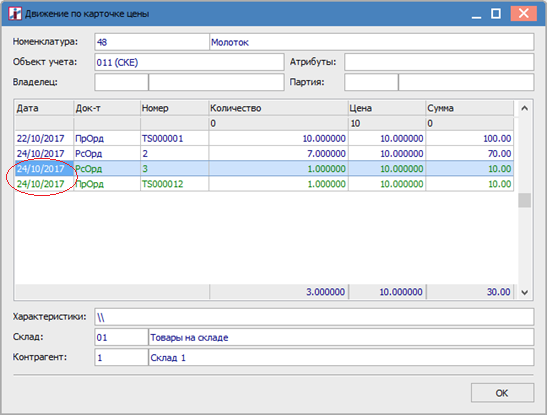The width and height of the screenshot is (549, 415).
Task: Confirm with the OK button
Action: pos(502,393)
